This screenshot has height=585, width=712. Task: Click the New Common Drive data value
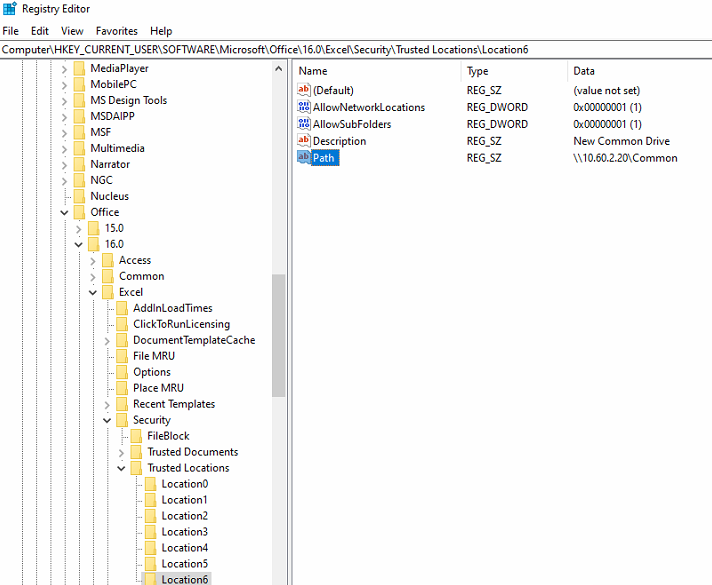(621, 141)
